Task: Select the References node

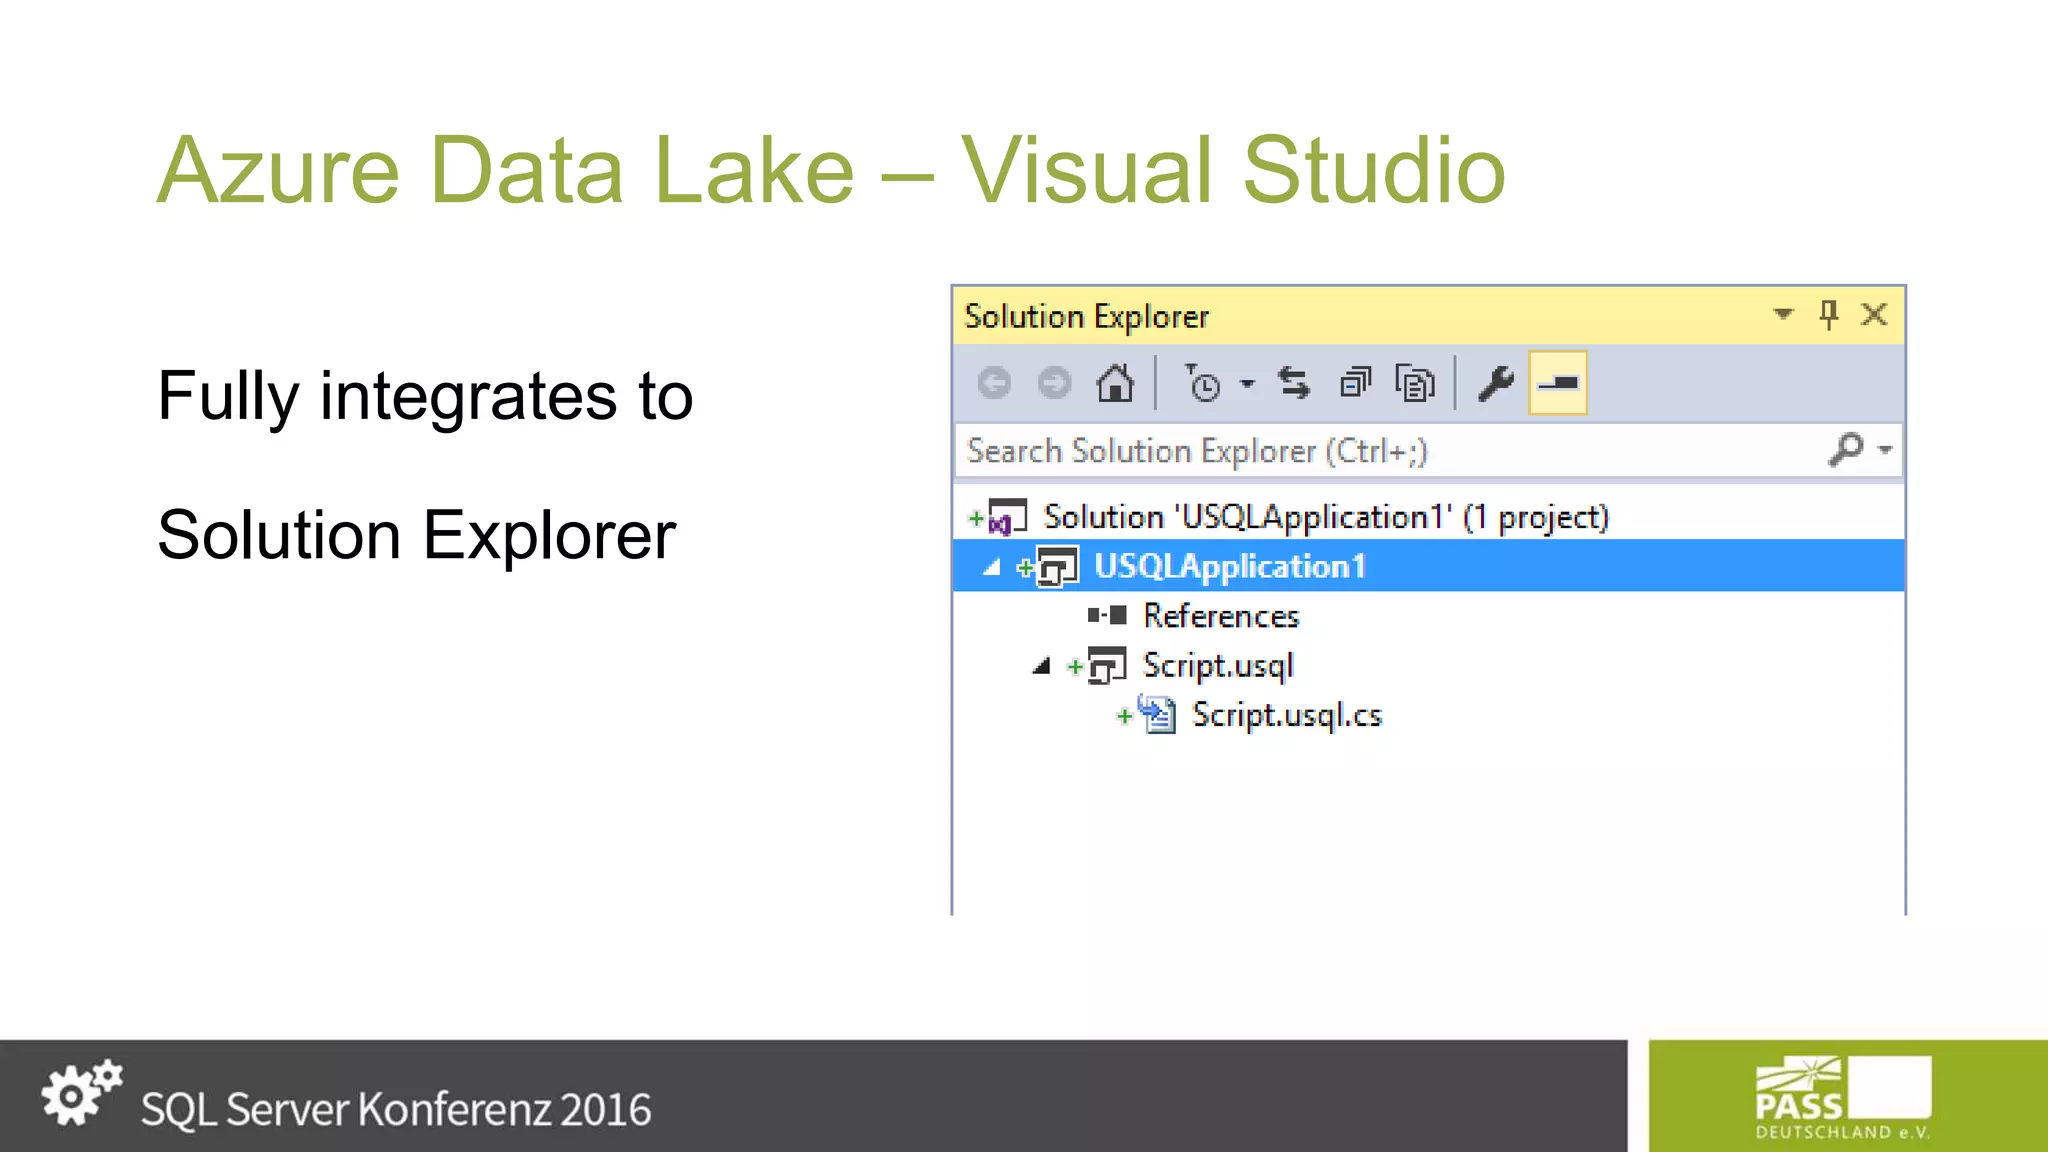Action: (1221, 616)
